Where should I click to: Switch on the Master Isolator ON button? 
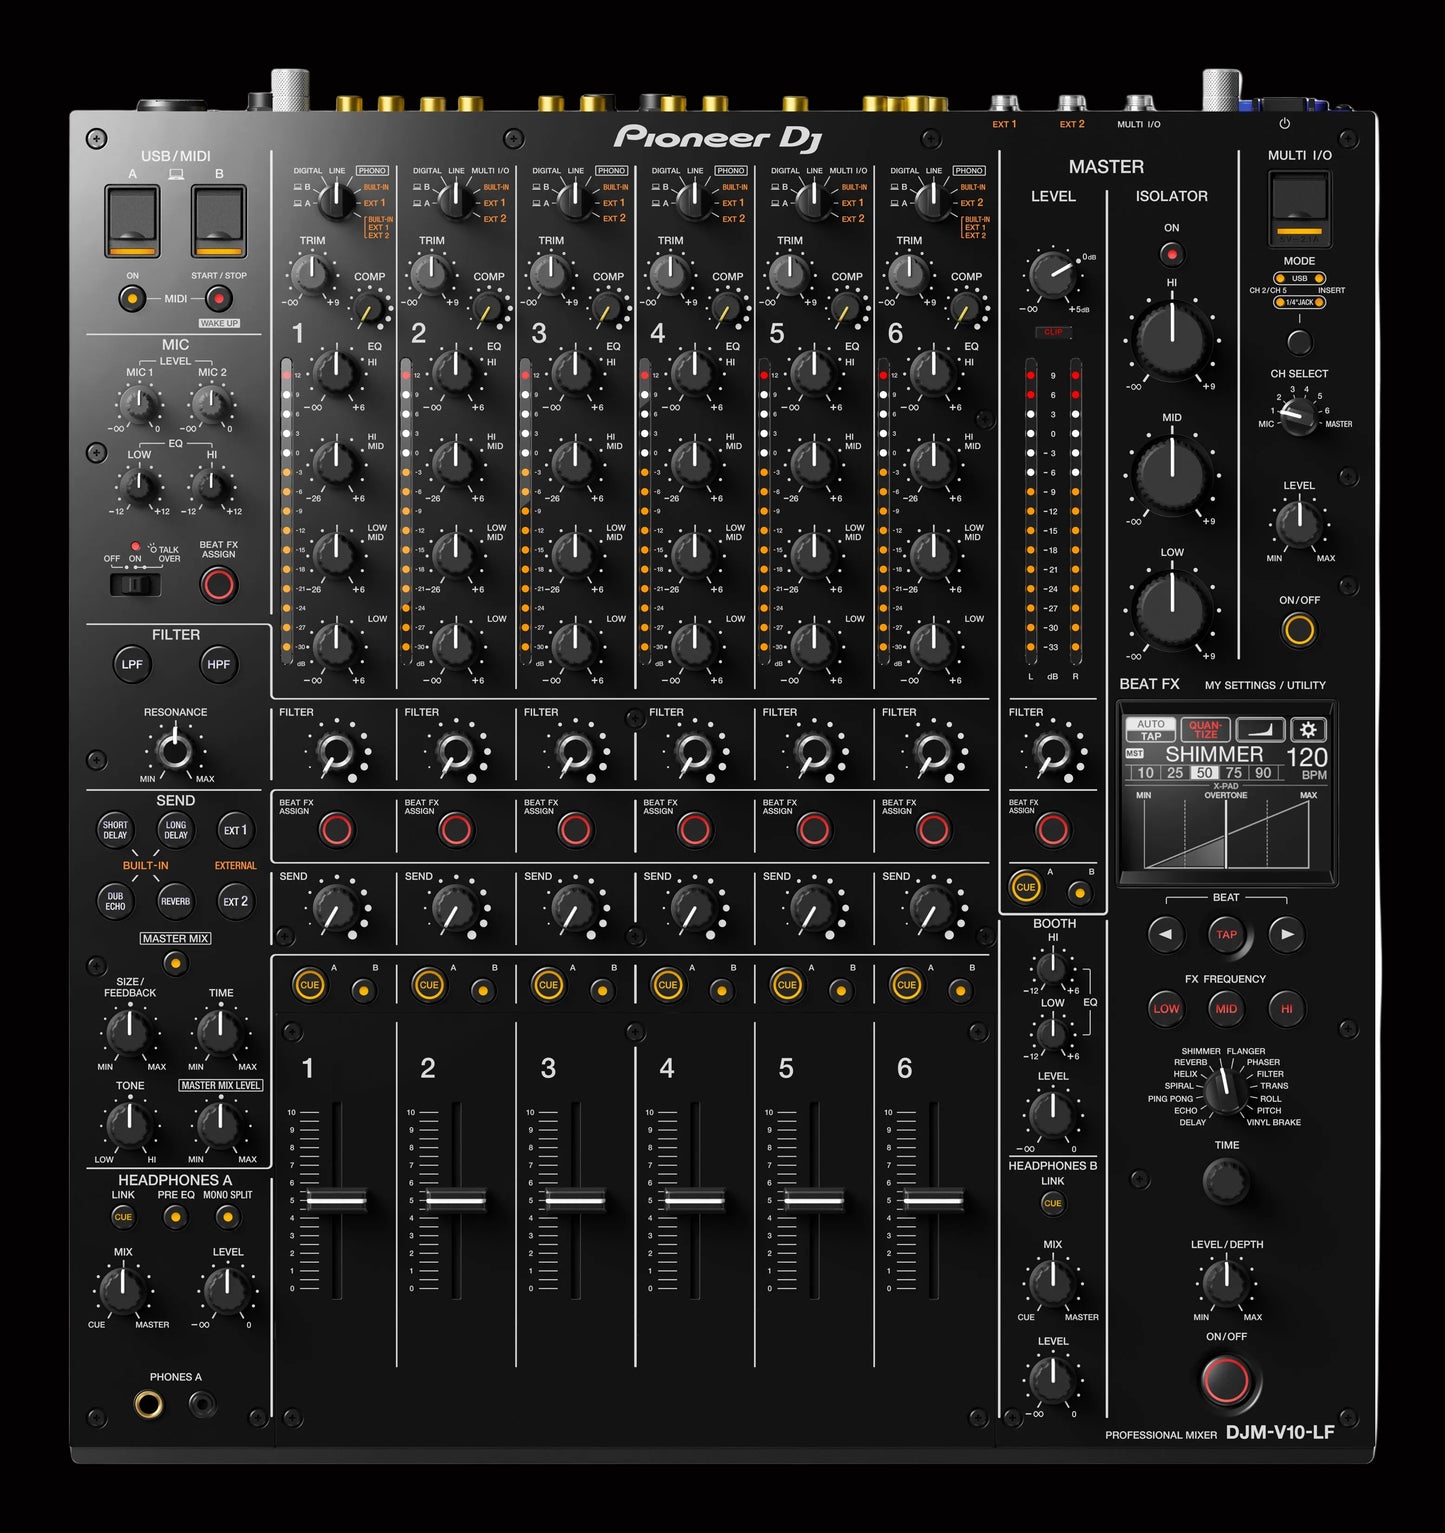(1171, 254)
